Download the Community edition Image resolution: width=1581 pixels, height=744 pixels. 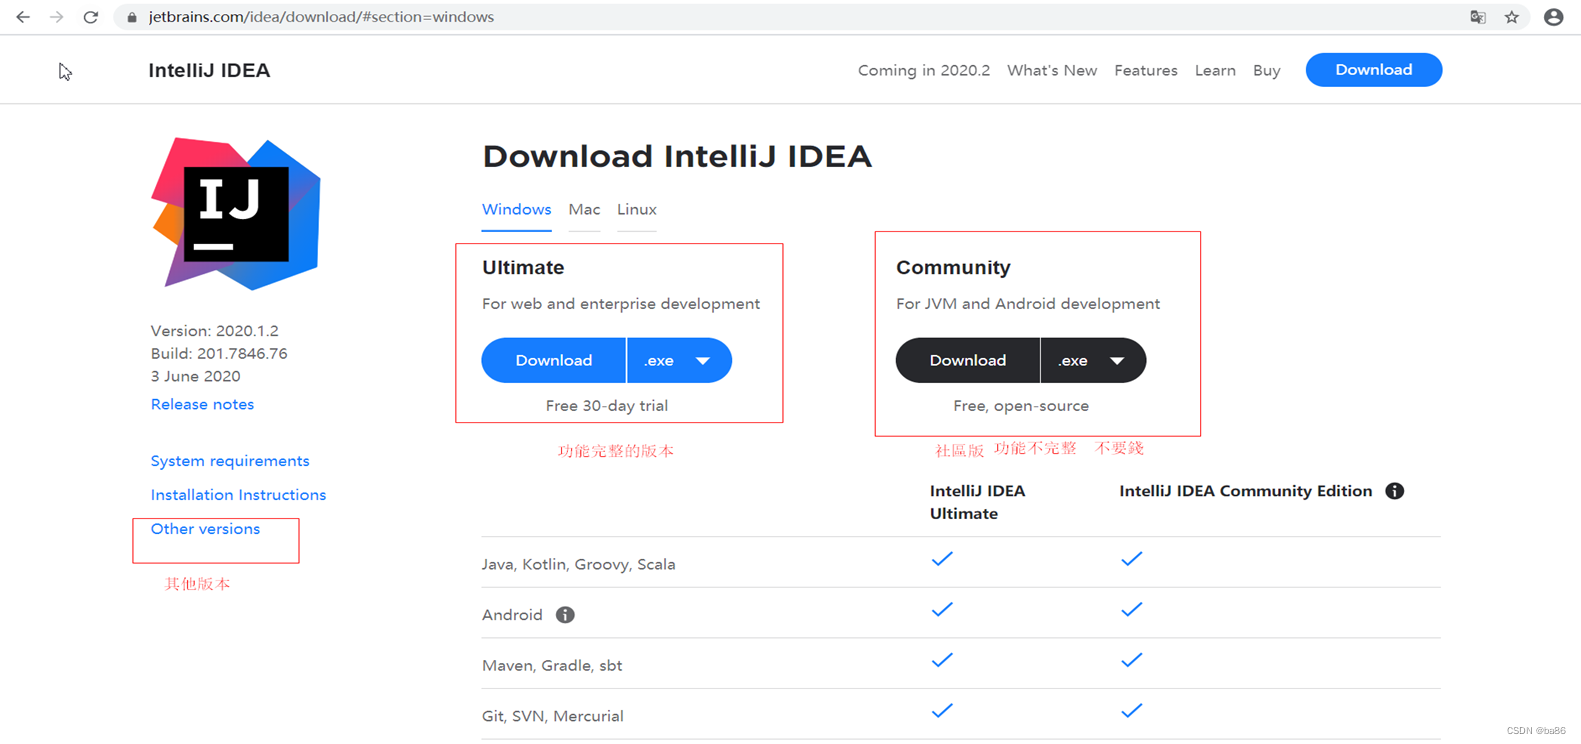pyautogui.click(x=968, y=360)
